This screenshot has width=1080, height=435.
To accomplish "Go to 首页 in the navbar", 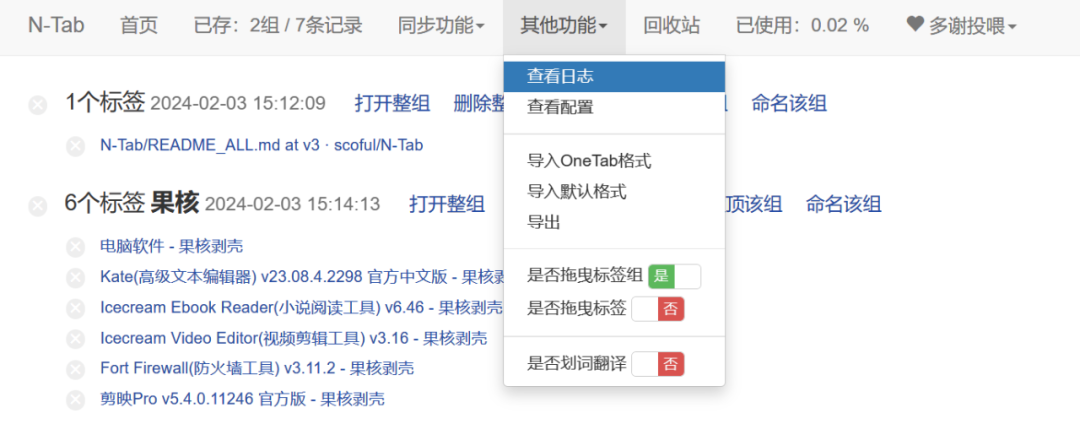I will click(138, 26).
